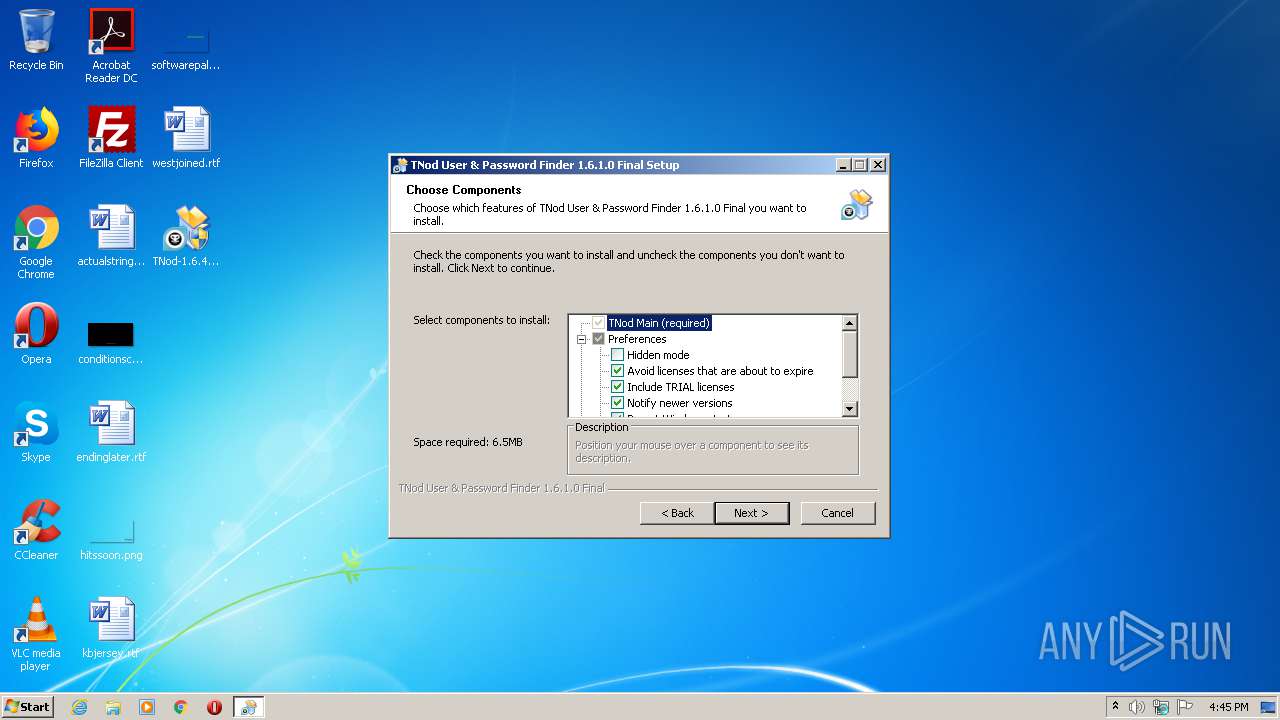The width and height of the screenshot is (1280, 720).
Task: Open the Recycle Bin desktop icon
Action: [36, 41]
